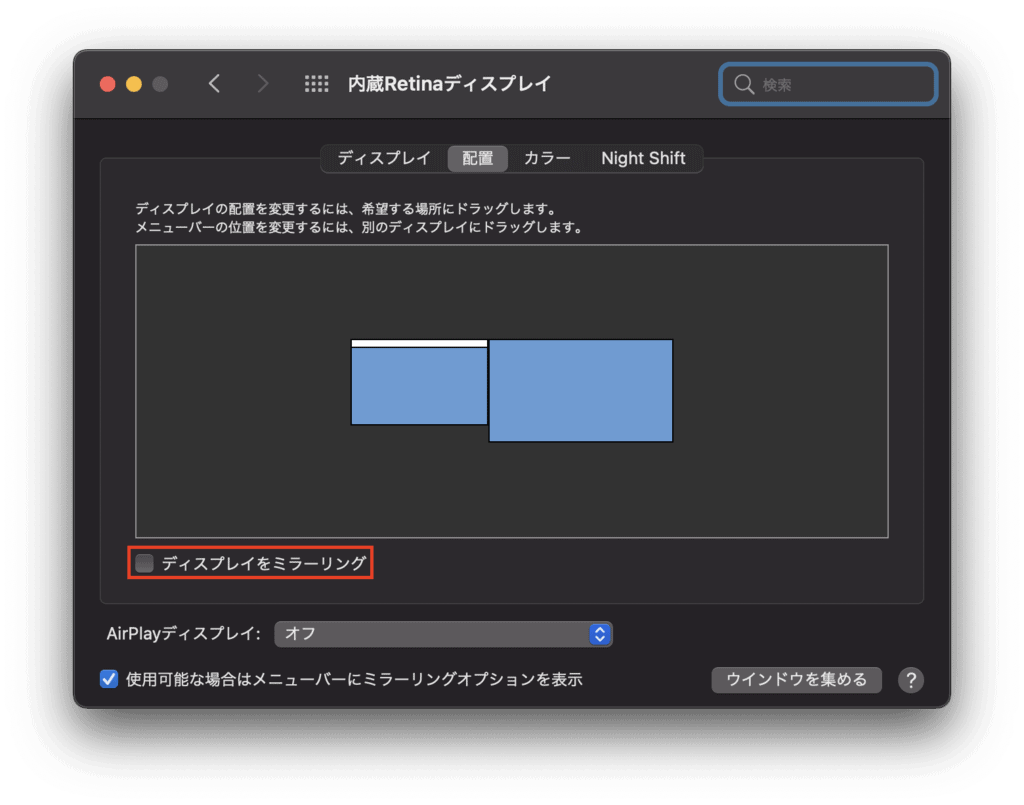The width and height of the screenshot is (1024, 805).
Task: Click the ウインドウを集める button
Action: 796,680
